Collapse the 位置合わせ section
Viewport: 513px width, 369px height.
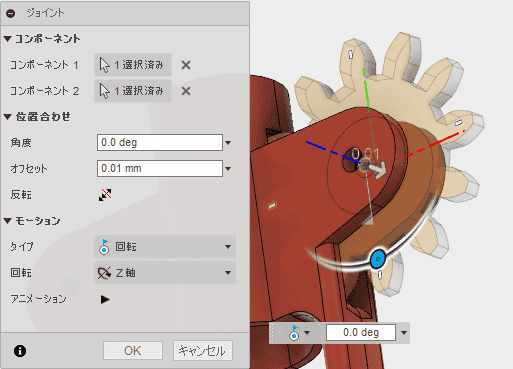[8, 117]
